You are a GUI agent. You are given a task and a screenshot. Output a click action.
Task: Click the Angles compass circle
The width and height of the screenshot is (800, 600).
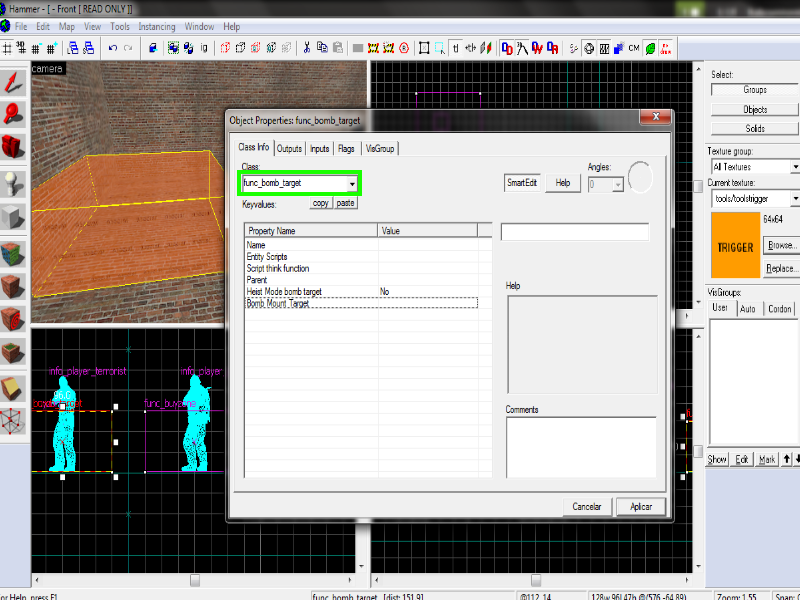pyautogui.click(x=641, y=177)
